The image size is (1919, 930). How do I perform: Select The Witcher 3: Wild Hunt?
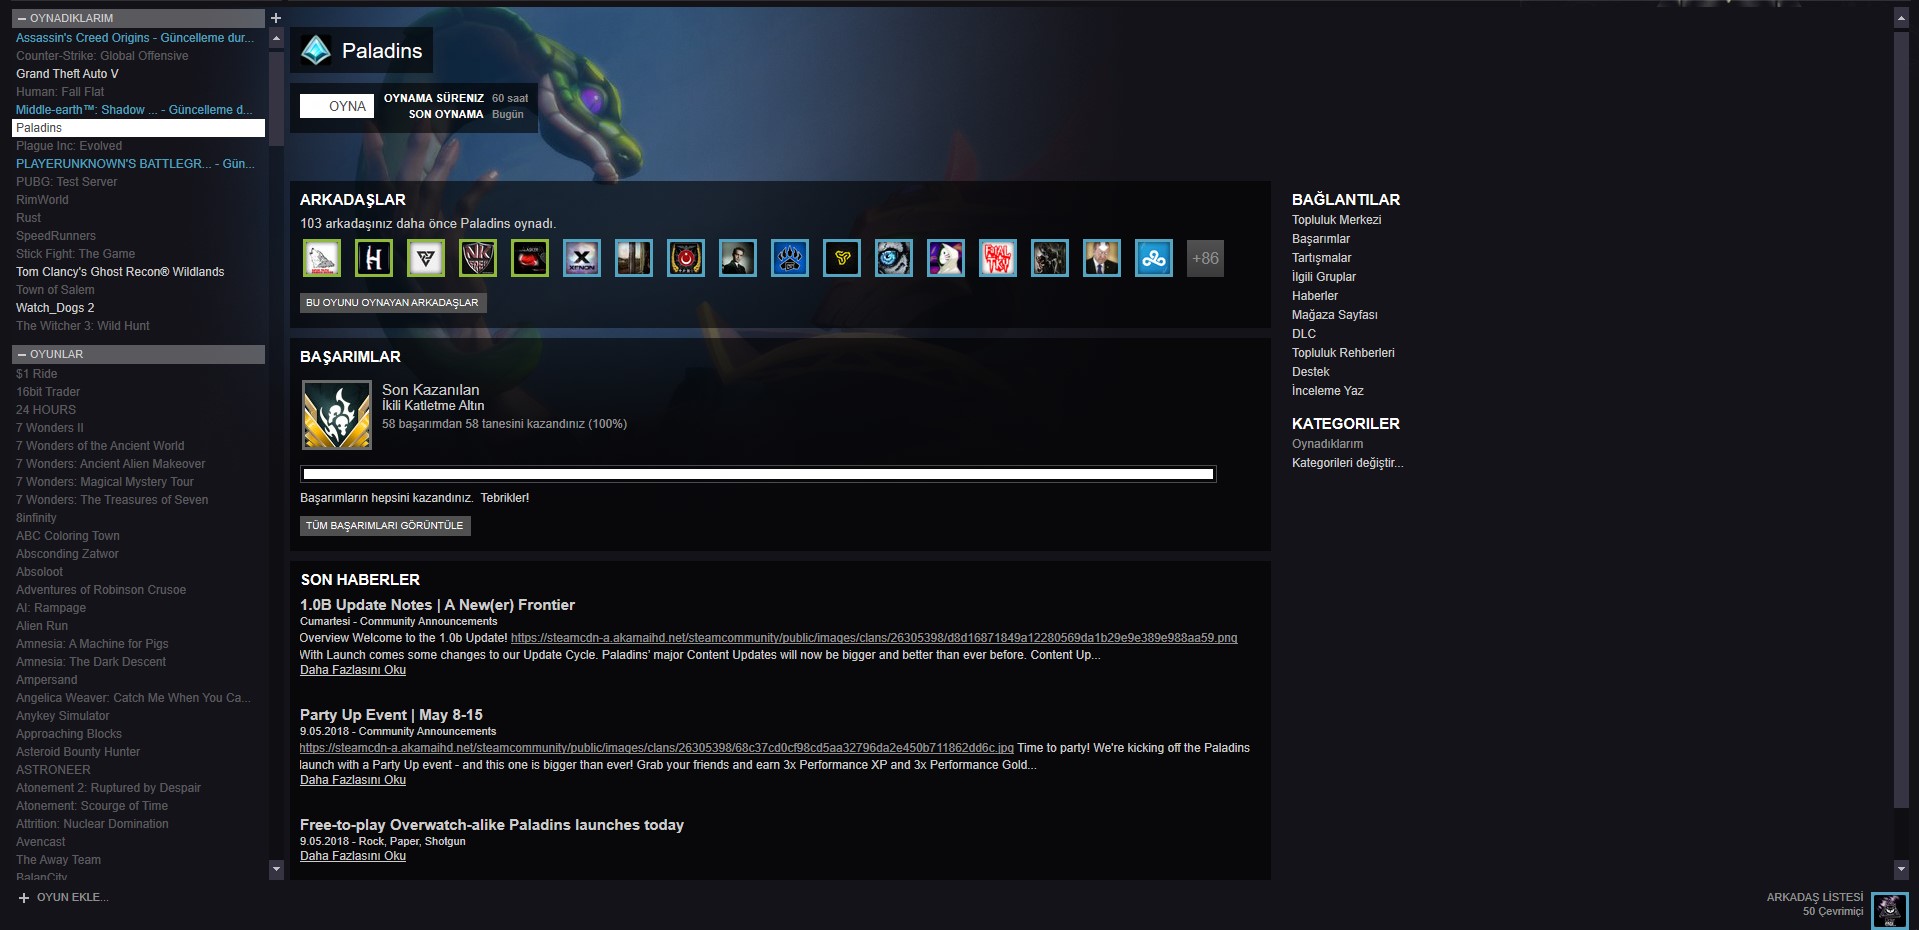138,326
